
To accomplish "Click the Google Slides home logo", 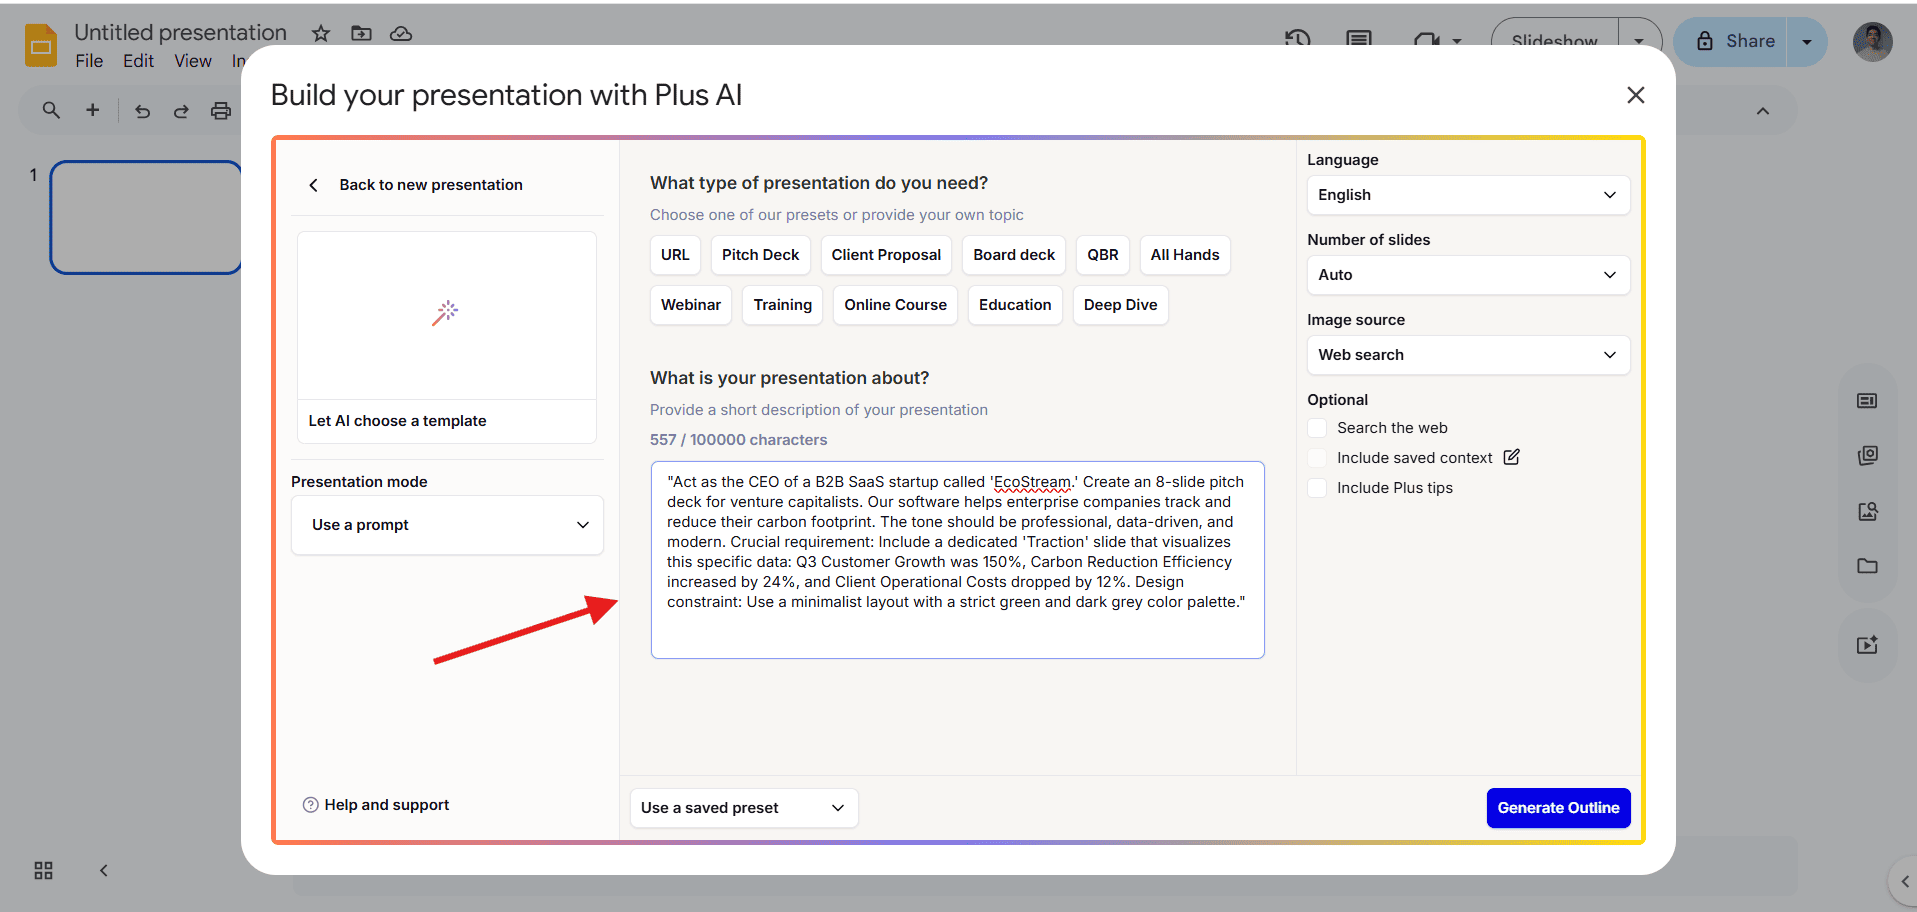I will pyautogui.click(x=41, y=46).
